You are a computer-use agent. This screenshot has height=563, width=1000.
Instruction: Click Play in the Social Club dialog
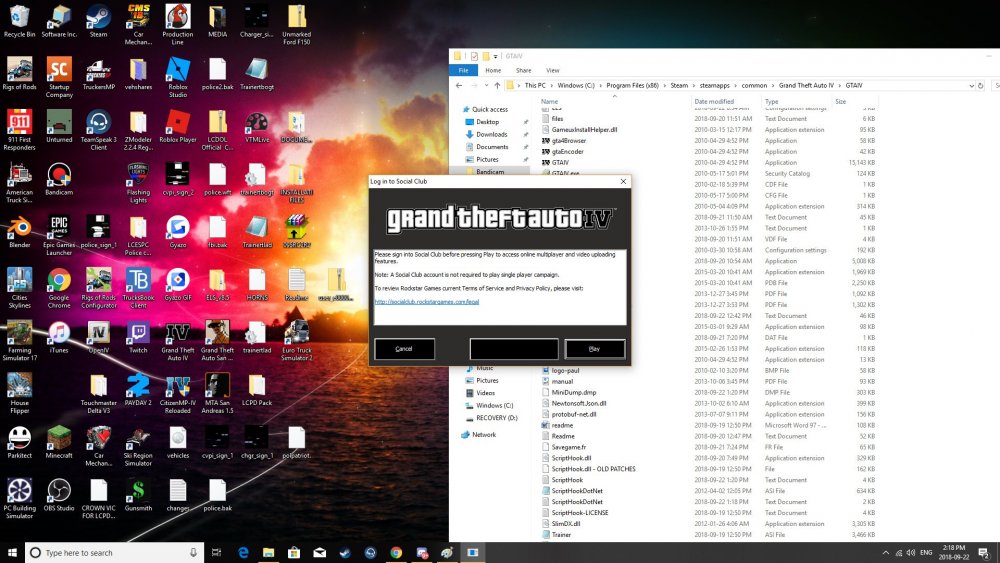pos(594,349)
